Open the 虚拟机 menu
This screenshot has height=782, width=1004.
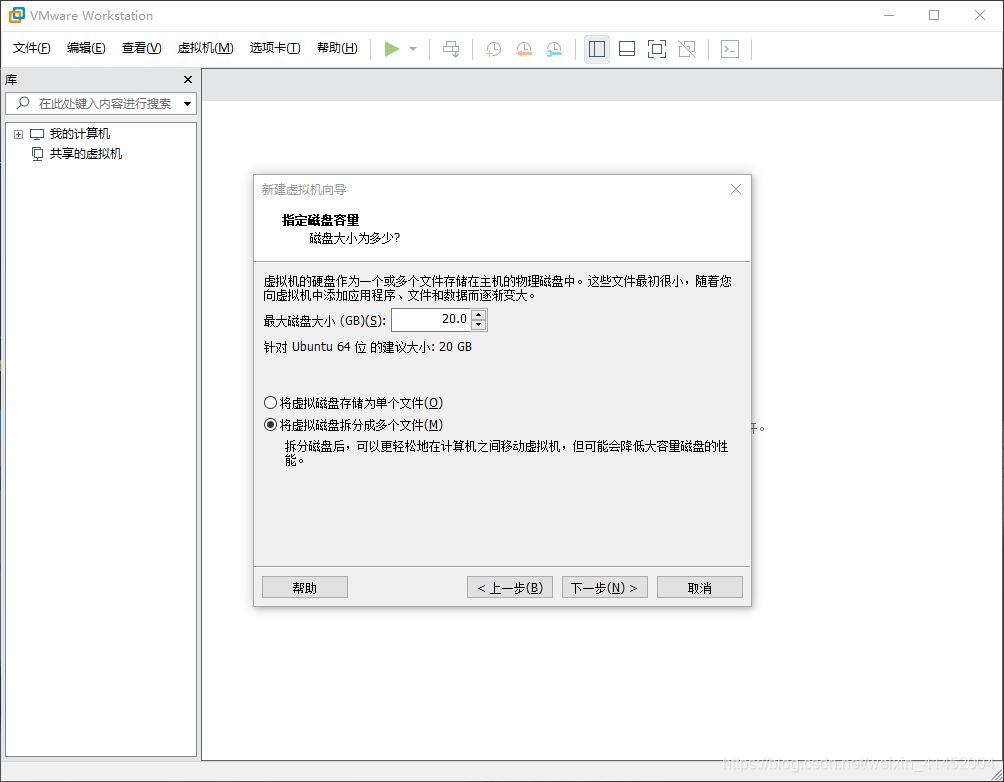point(204,47)
